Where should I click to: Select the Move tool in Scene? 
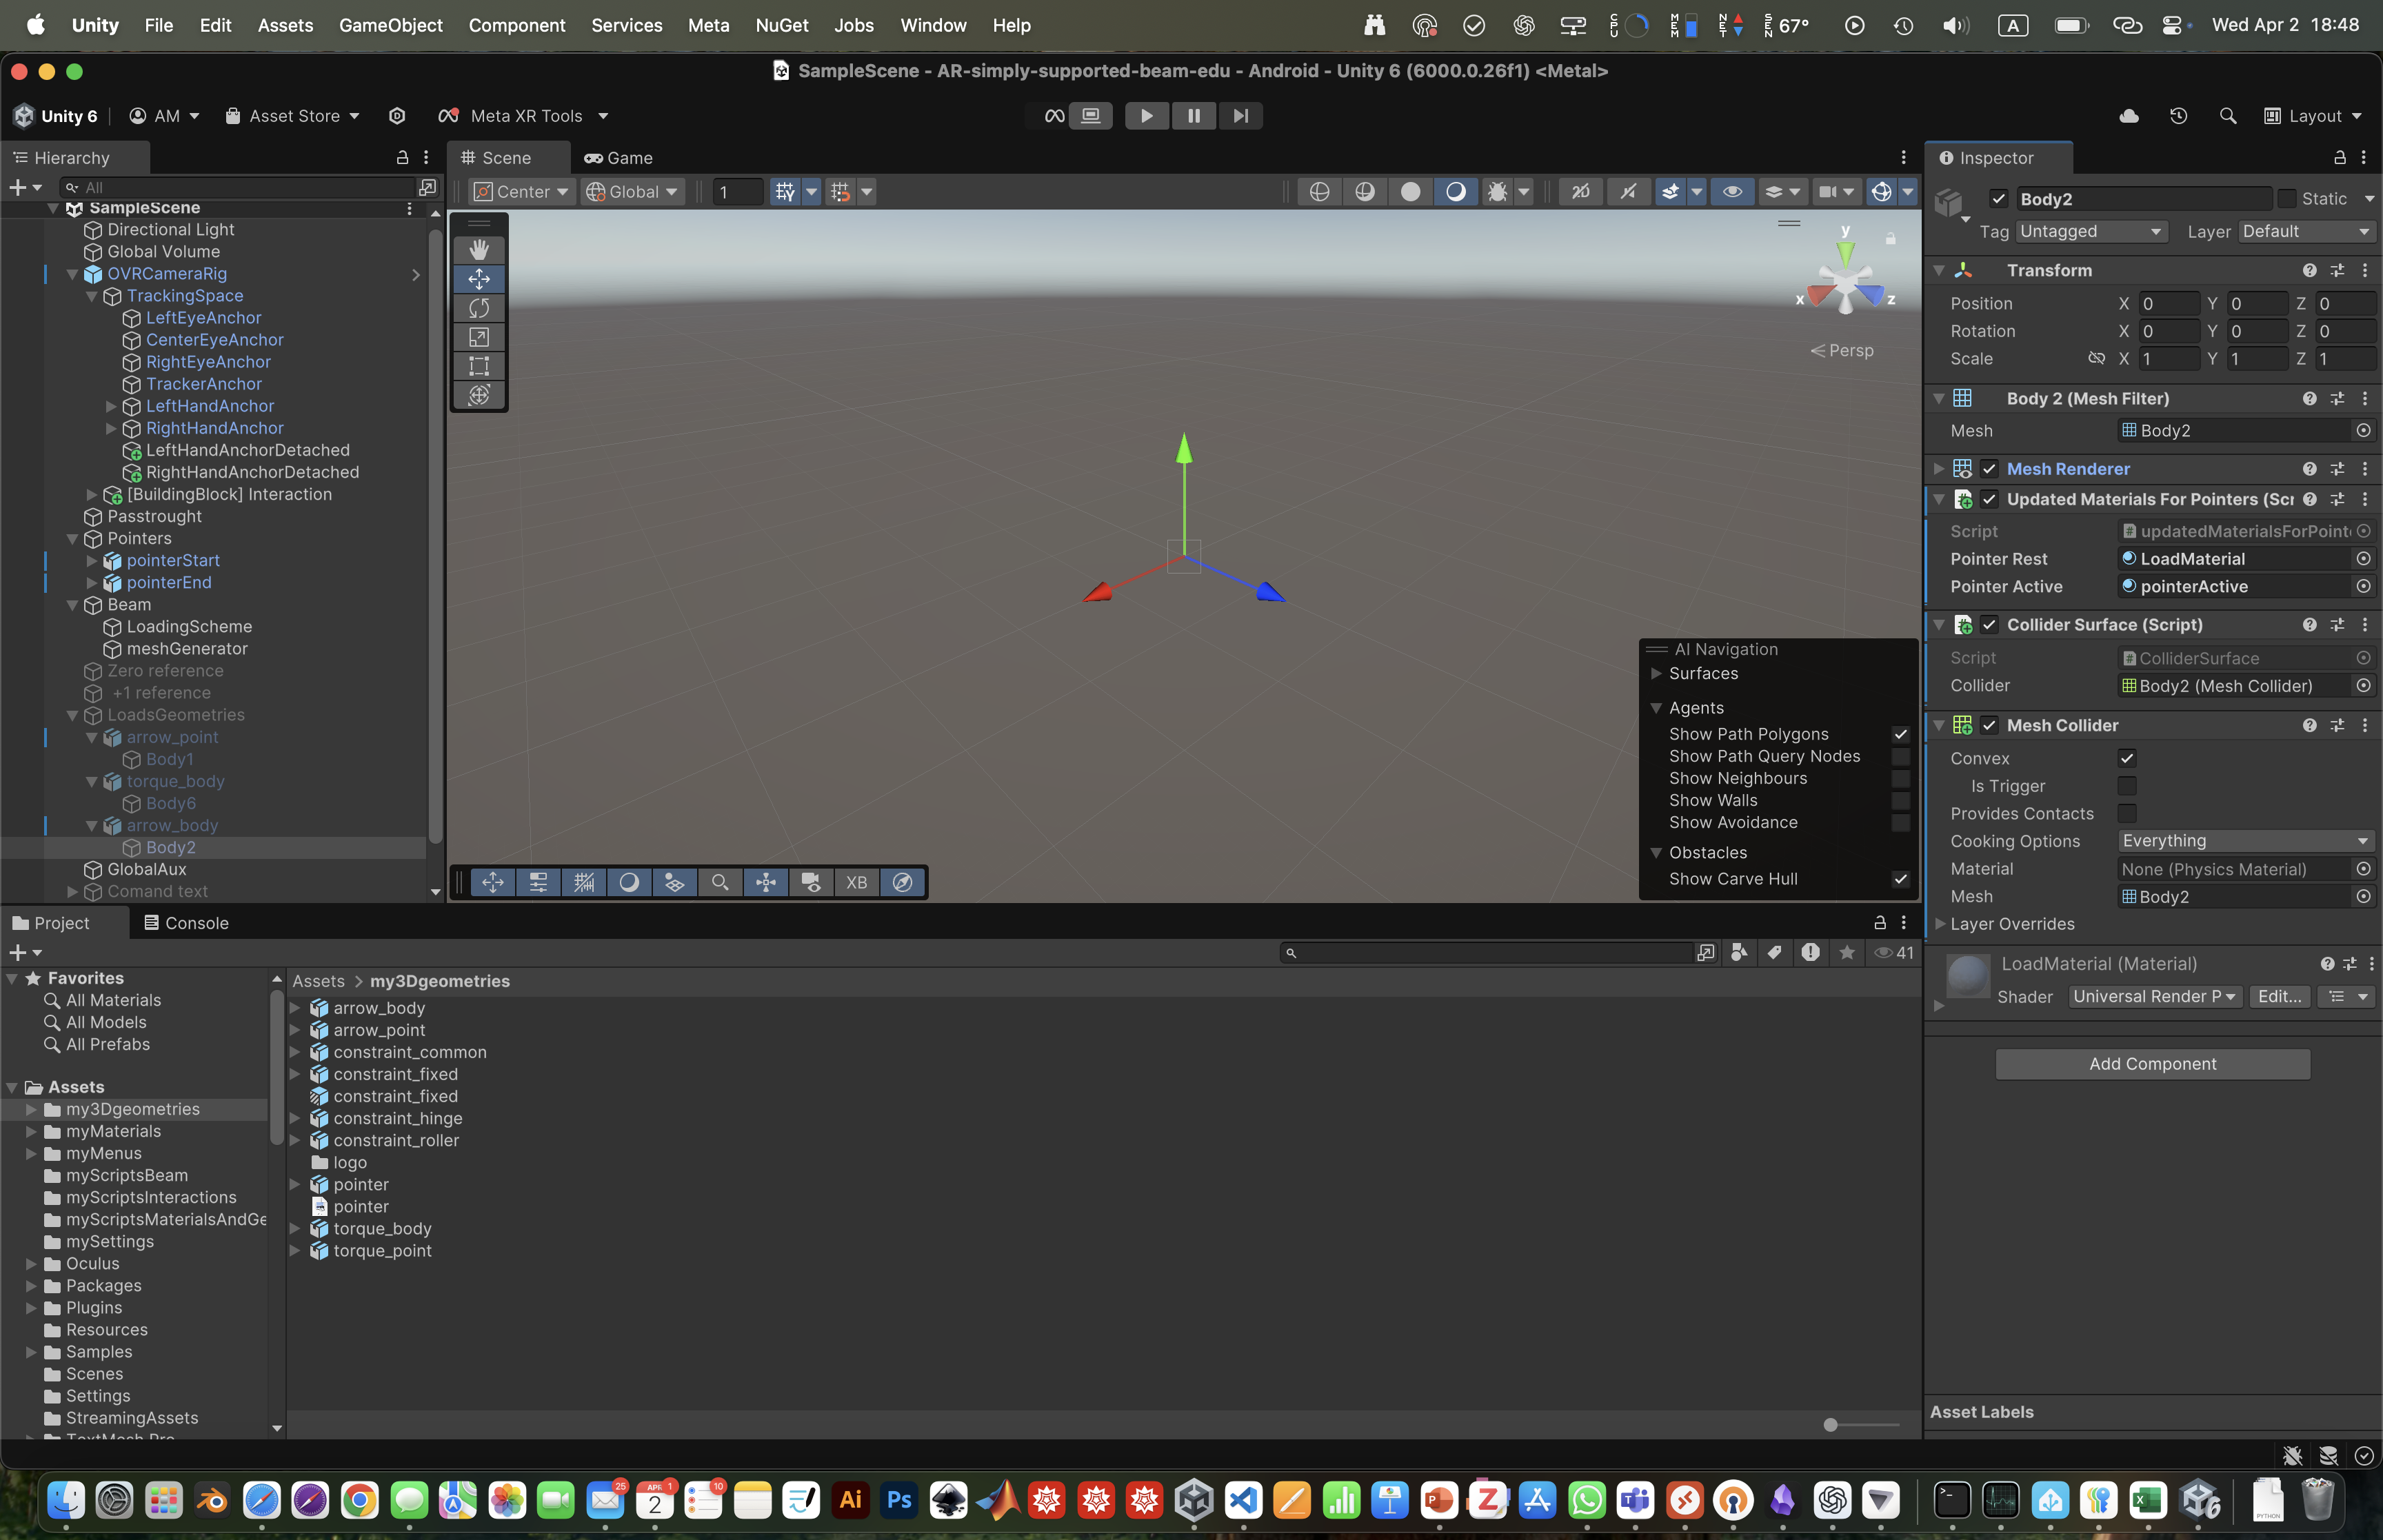479,278
